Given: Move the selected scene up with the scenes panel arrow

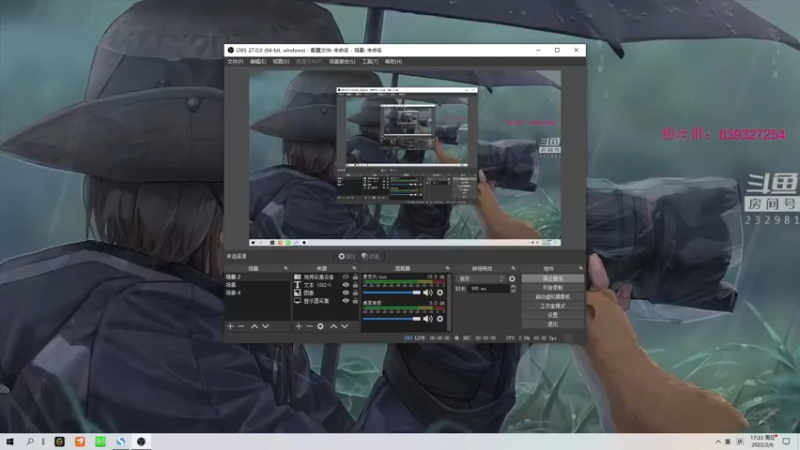Looking at the screenshot, I should pos(254,326).
